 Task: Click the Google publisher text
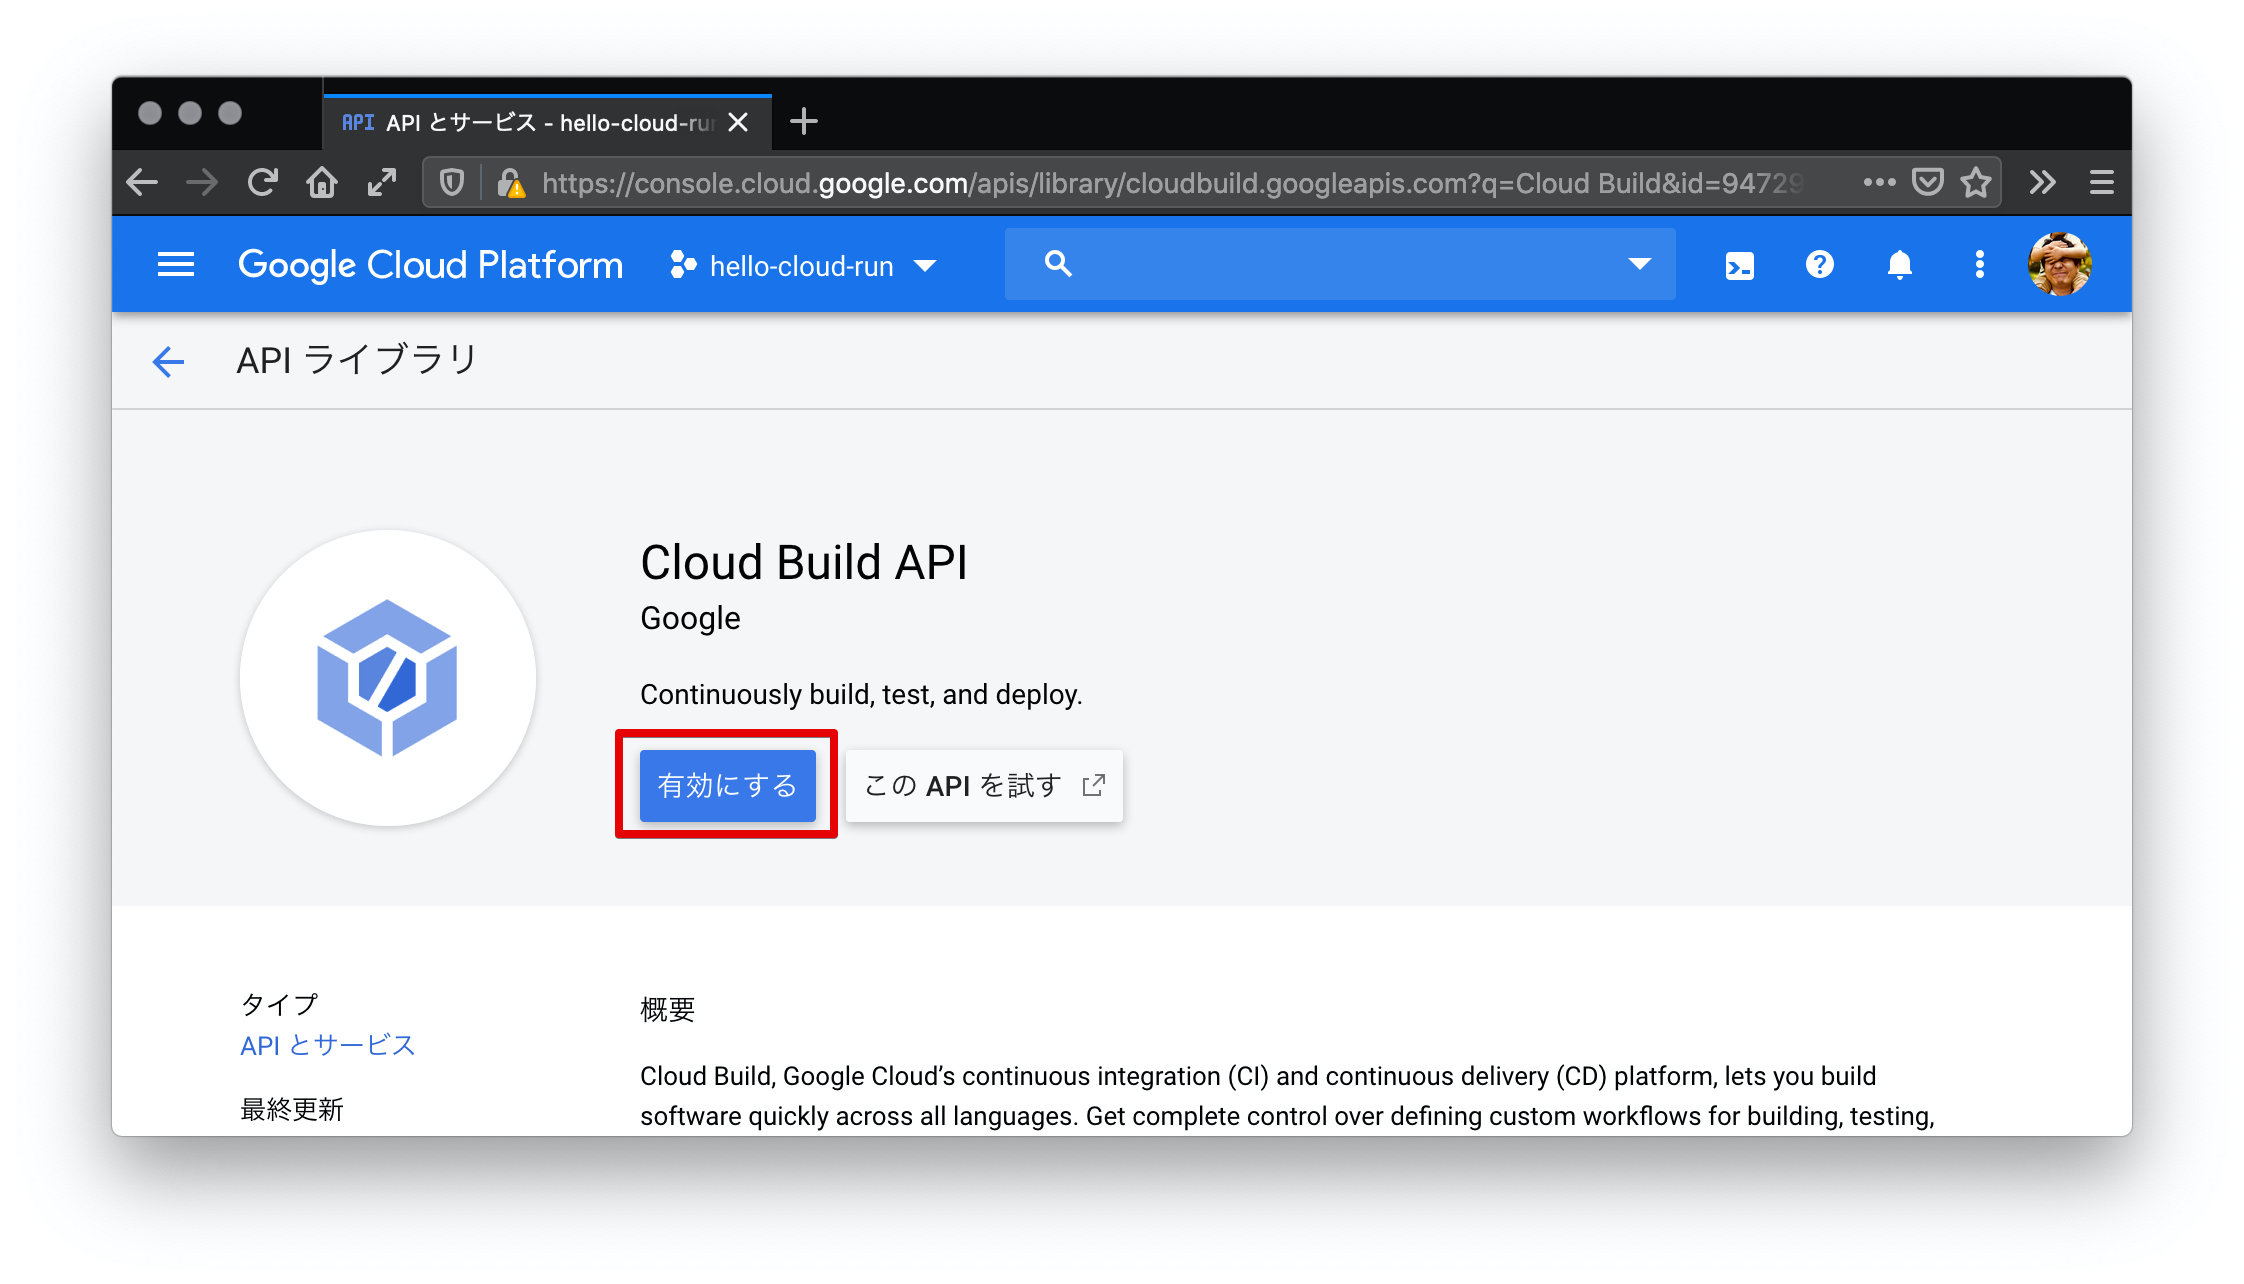(690, 618)
